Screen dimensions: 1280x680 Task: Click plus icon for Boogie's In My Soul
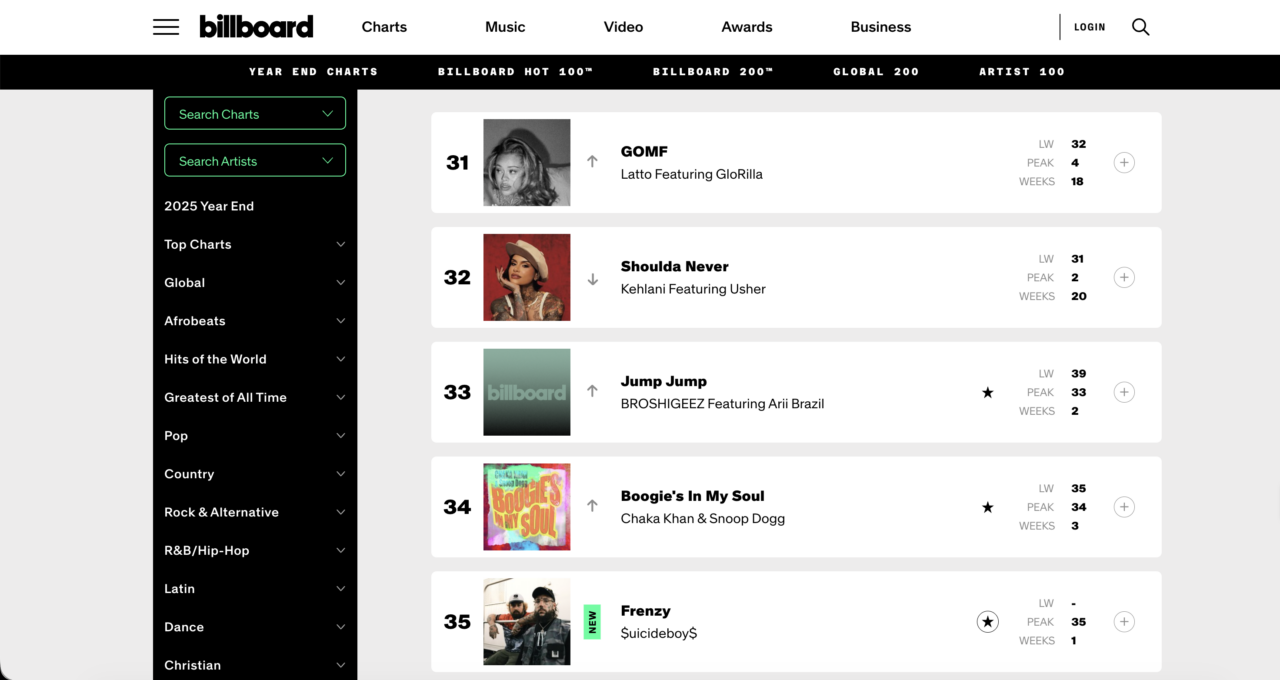click(1124, 507)
